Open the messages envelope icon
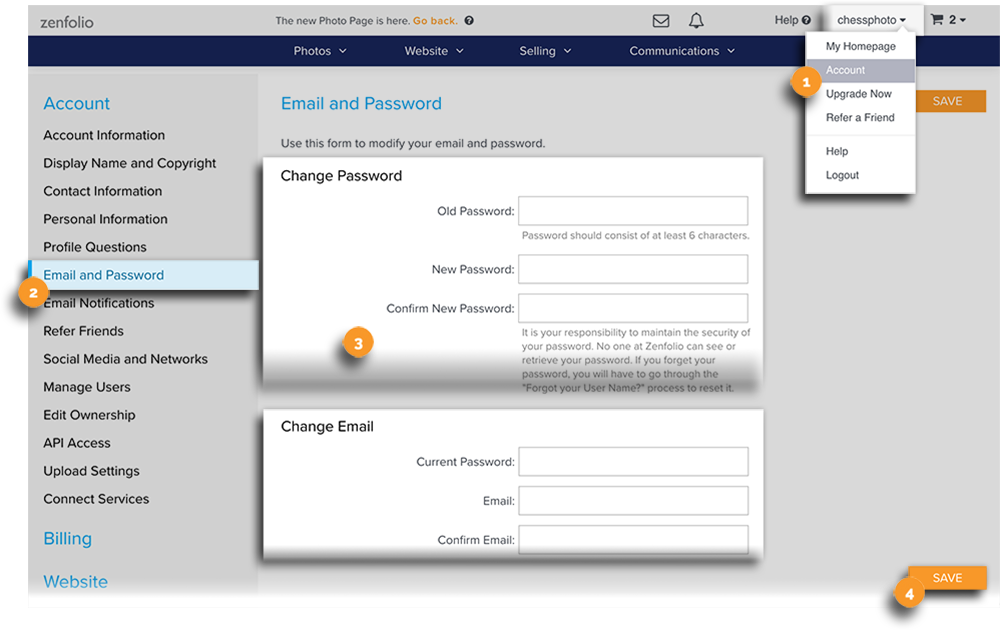The height and width of the screenshot is (630, 1000). point(660,21)
